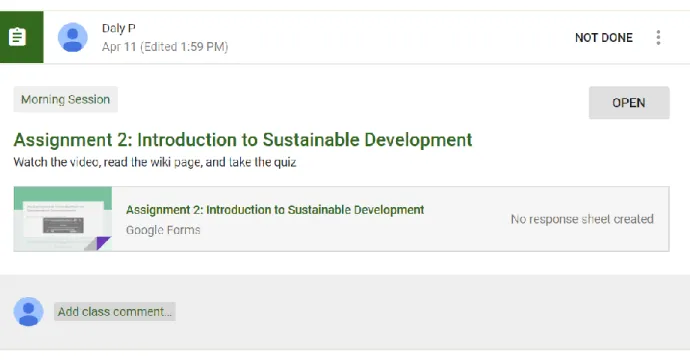This screenshot has width=690, height=360.
Task: Click the NOT DONE status label
Action: coord(604,38)
